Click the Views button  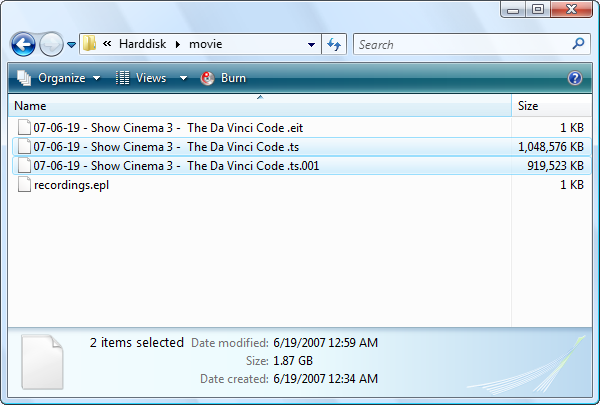point(141,78)
